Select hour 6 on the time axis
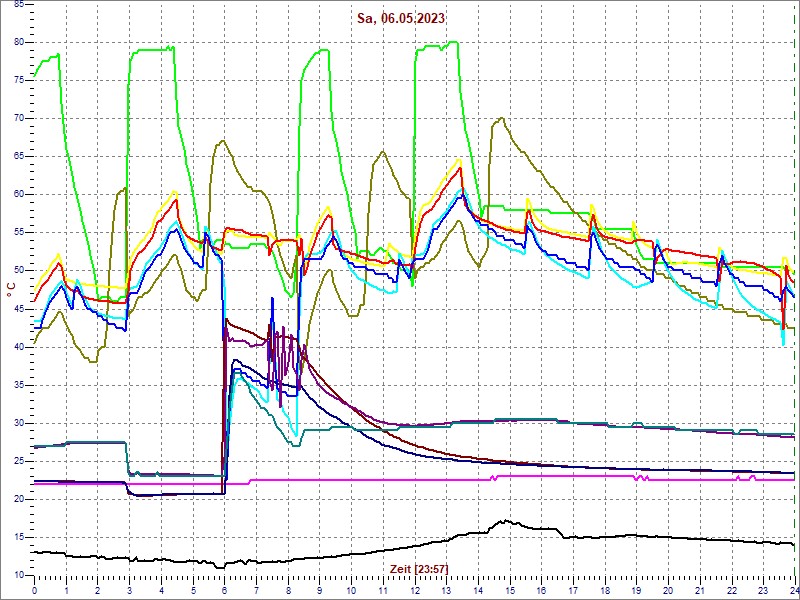 [224, 590]
